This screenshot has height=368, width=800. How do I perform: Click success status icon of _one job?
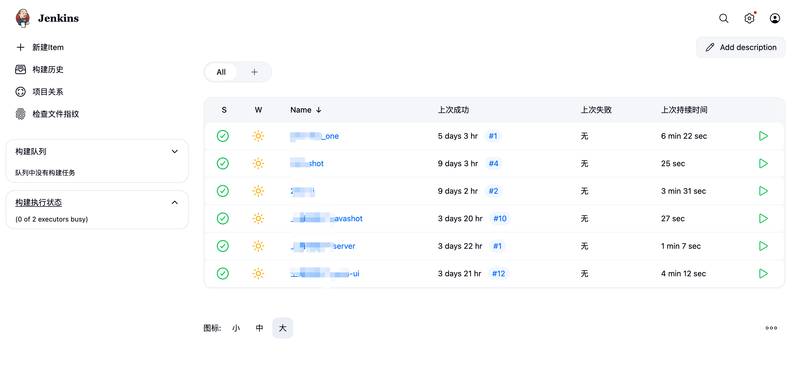tap(222, 136)
